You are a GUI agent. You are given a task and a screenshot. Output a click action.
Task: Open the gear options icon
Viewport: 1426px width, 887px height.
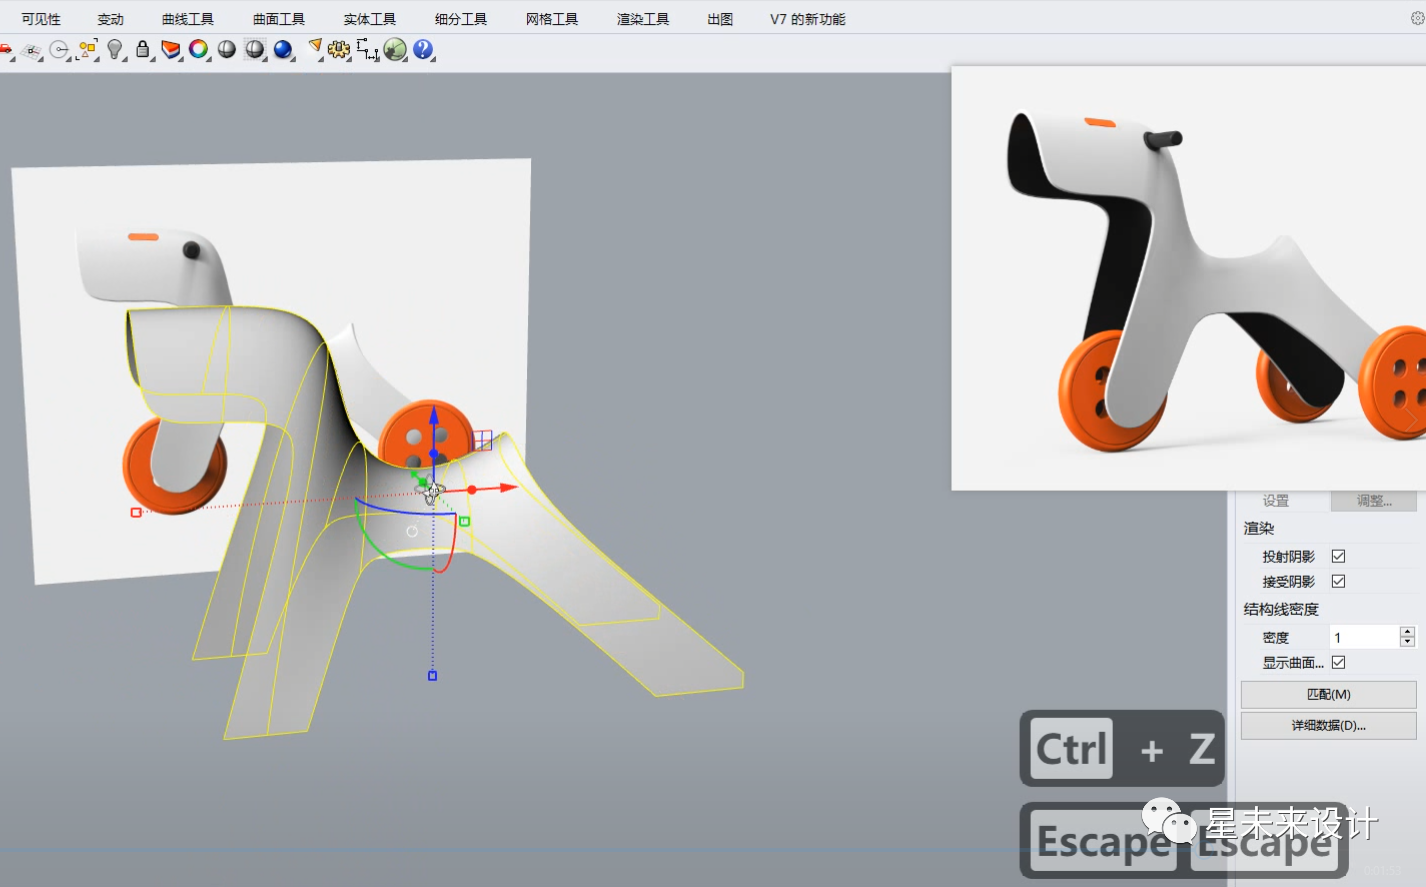tap(339, 49)
